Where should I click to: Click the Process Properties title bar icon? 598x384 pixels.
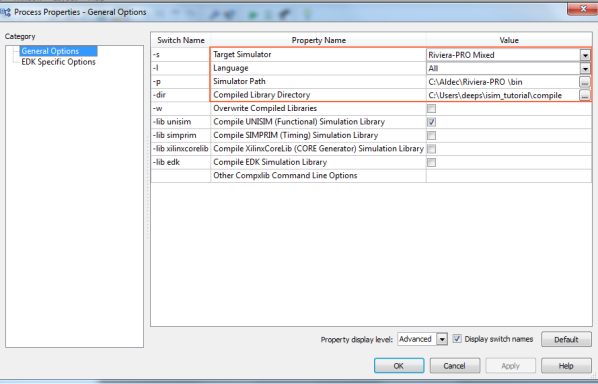(x=5, y=12)
